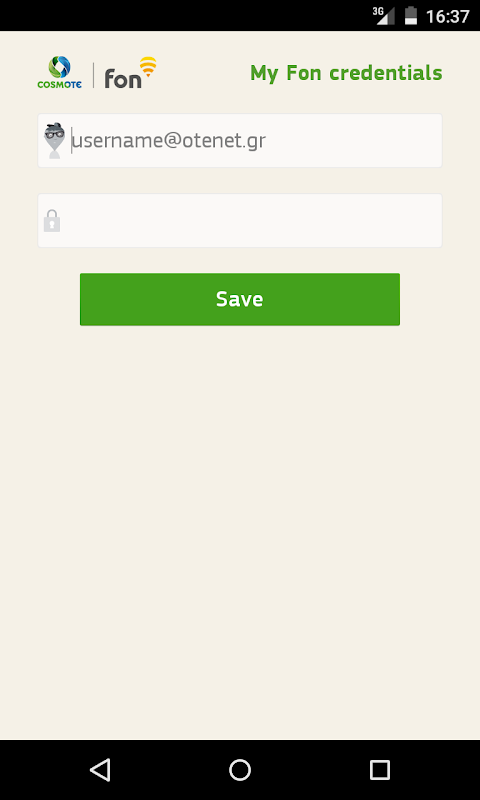The height and width of the screenshot is (800, 480).
Task: Tap the Cosmote swirl emblem
Action: click(x=59, y=67)
